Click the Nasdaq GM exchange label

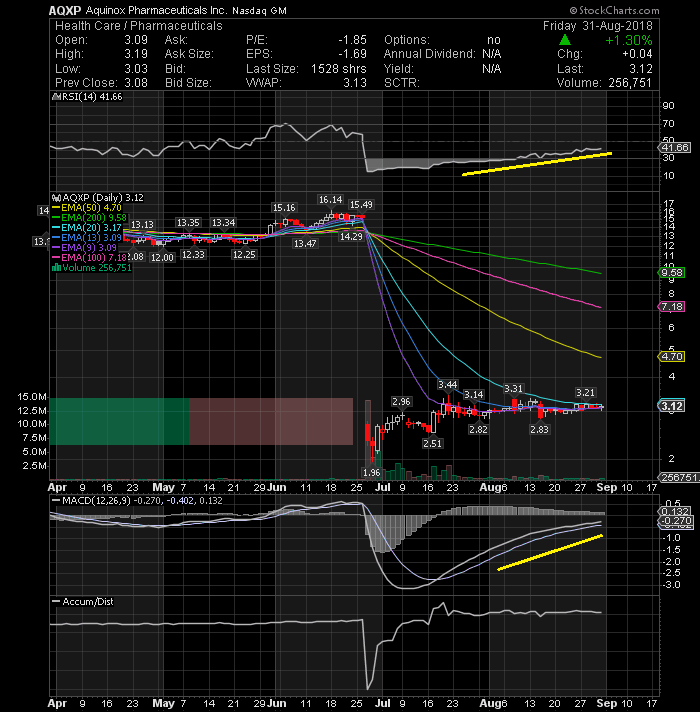tap(260, 10)
